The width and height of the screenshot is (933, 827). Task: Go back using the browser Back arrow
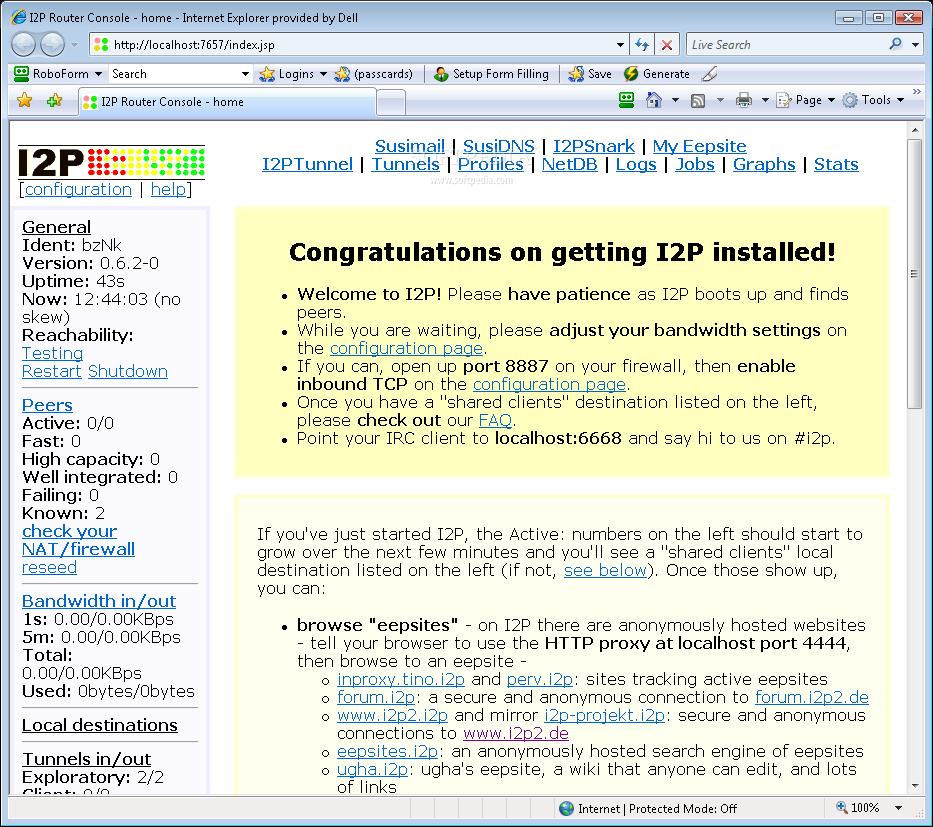coord(24,45)
